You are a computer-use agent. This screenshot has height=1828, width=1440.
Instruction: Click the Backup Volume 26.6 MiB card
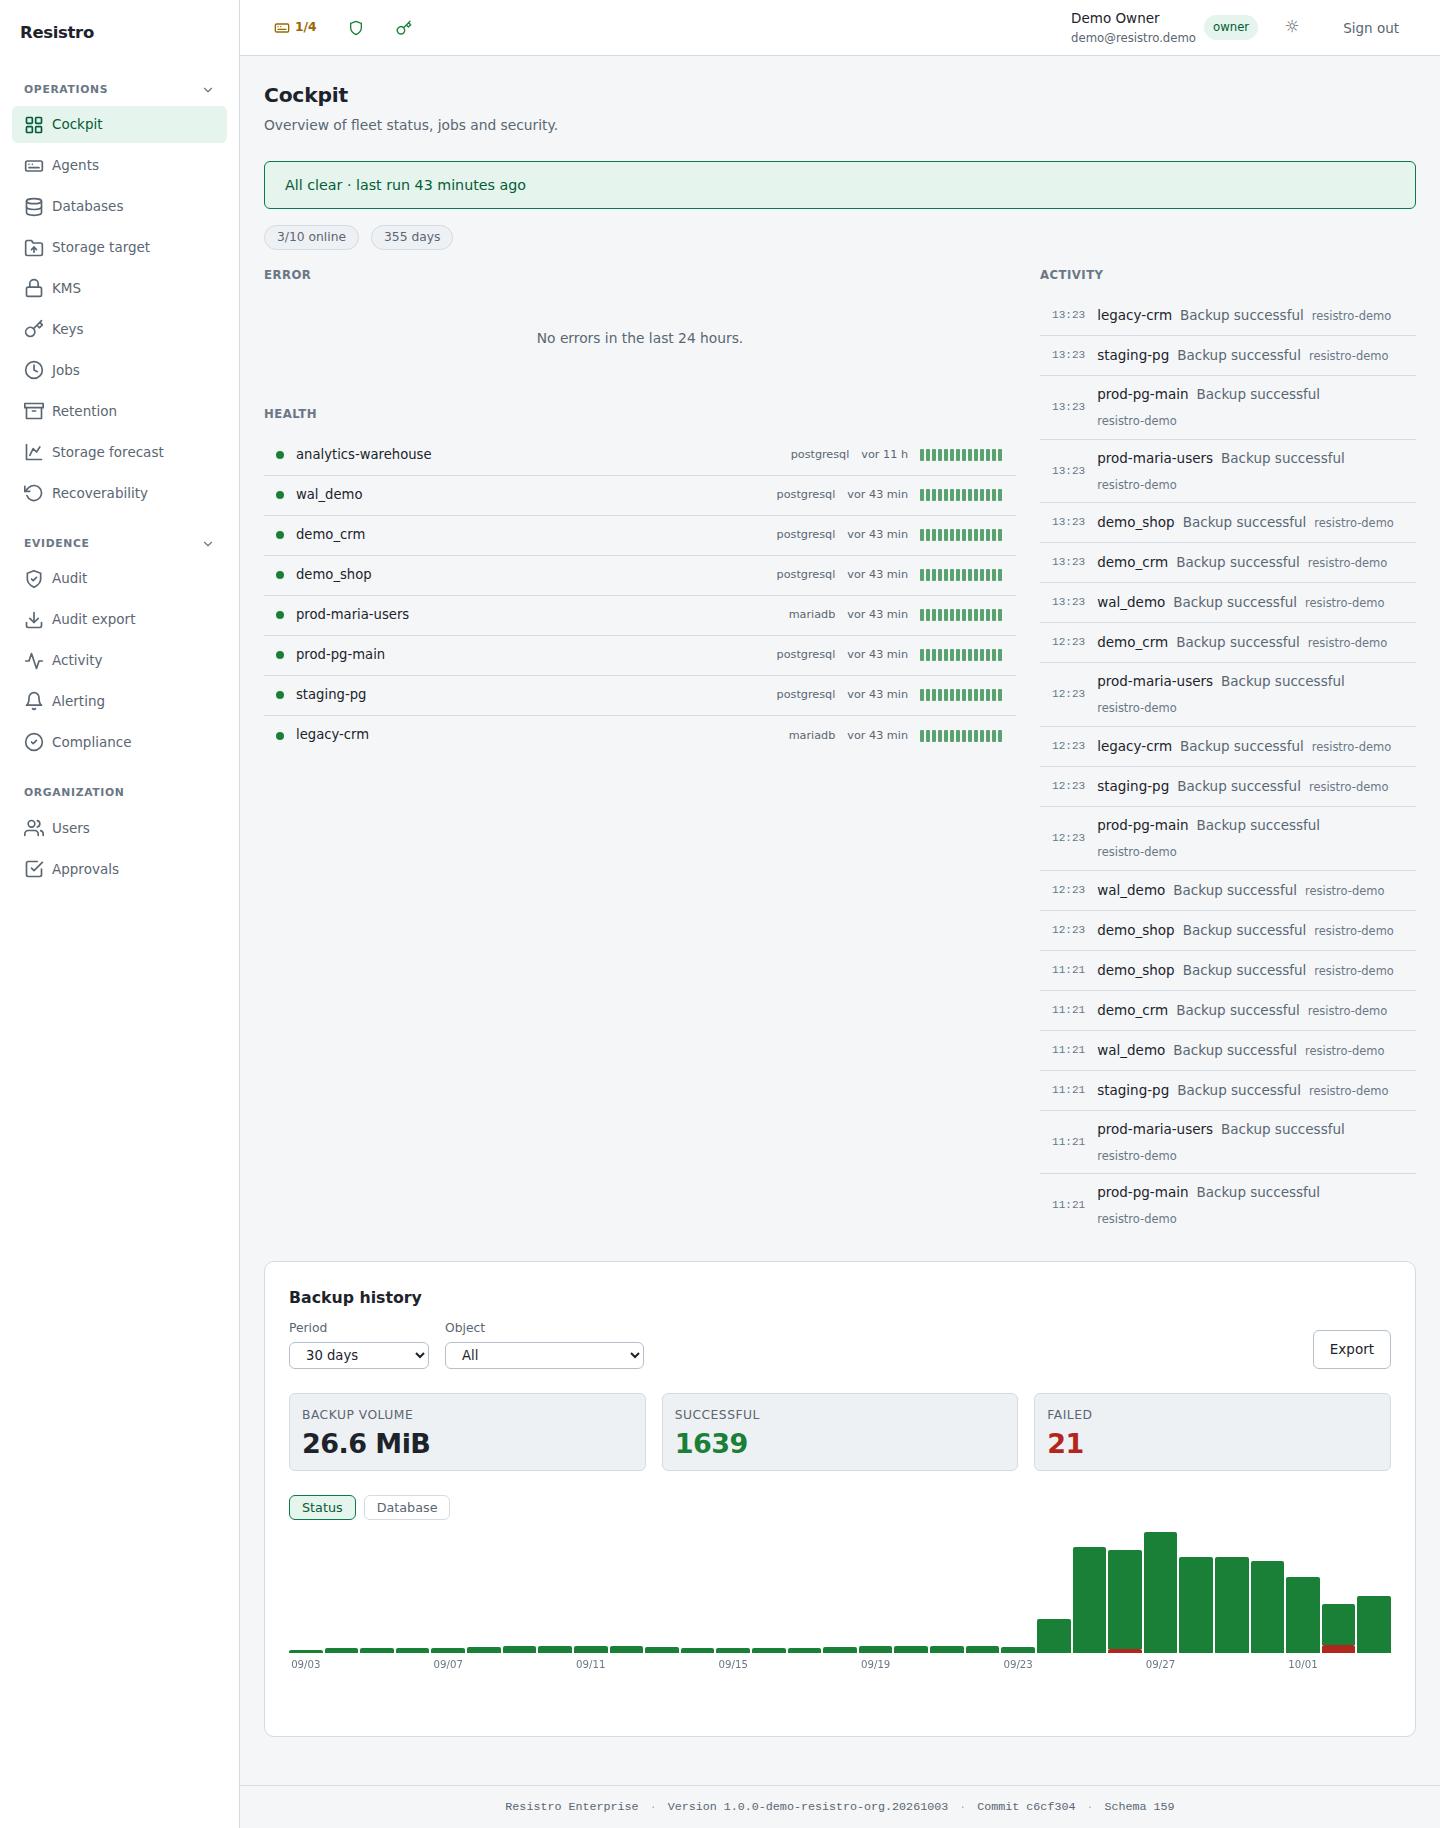point(467,1433)
